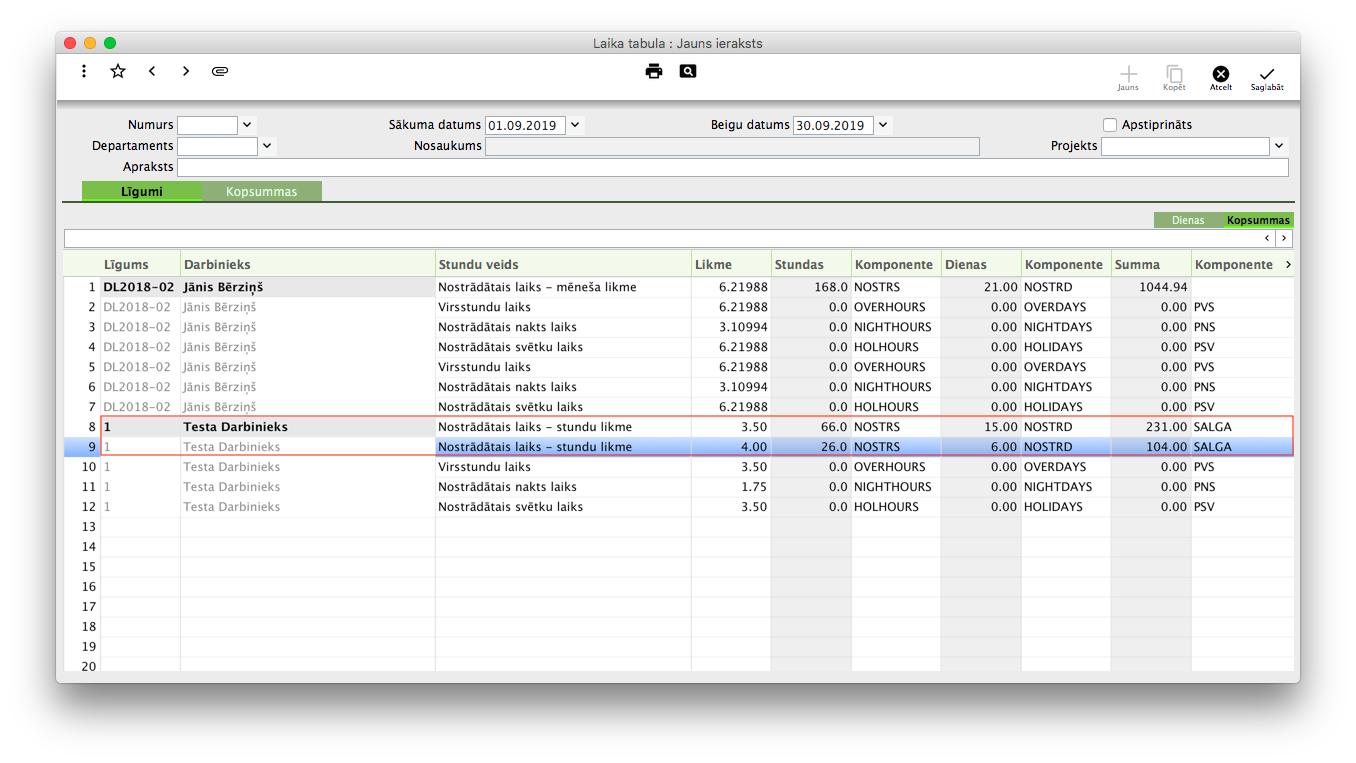
Task: Select the Dienas view tab
Action: click(x=1188, y=220)
